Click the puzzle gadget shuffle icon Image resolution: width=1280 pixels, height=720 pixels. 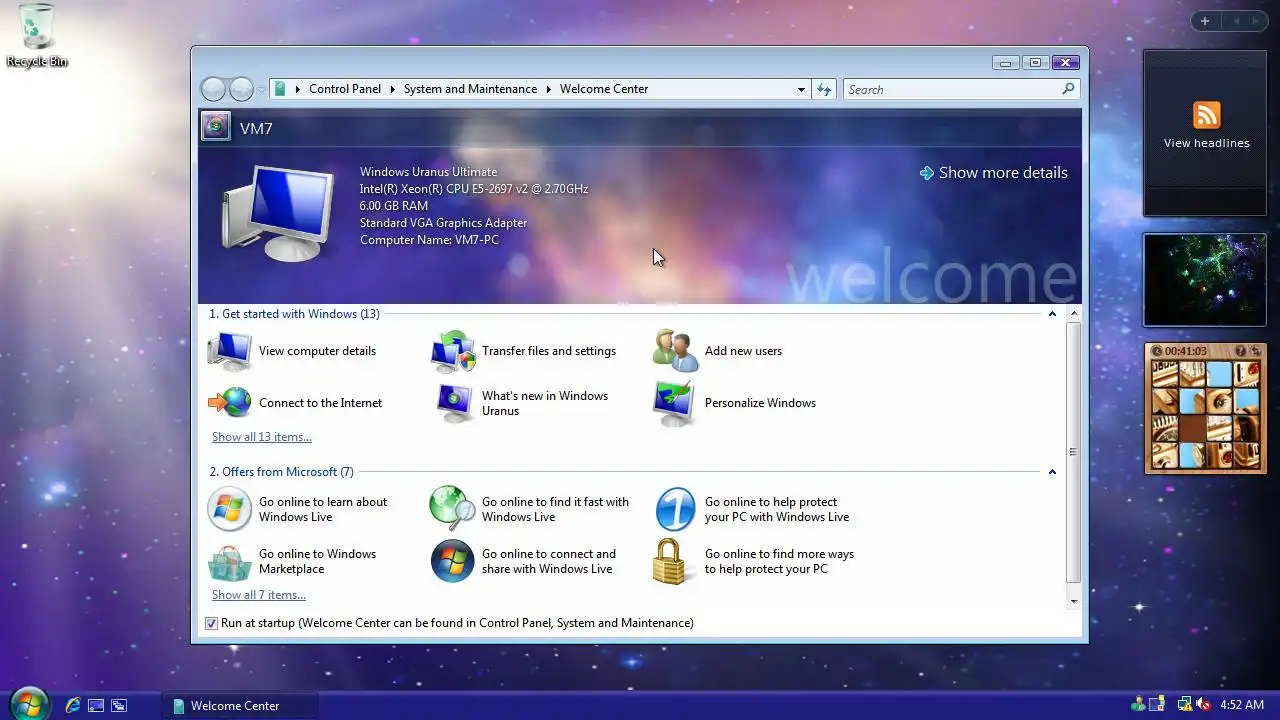click(1256, 351)
